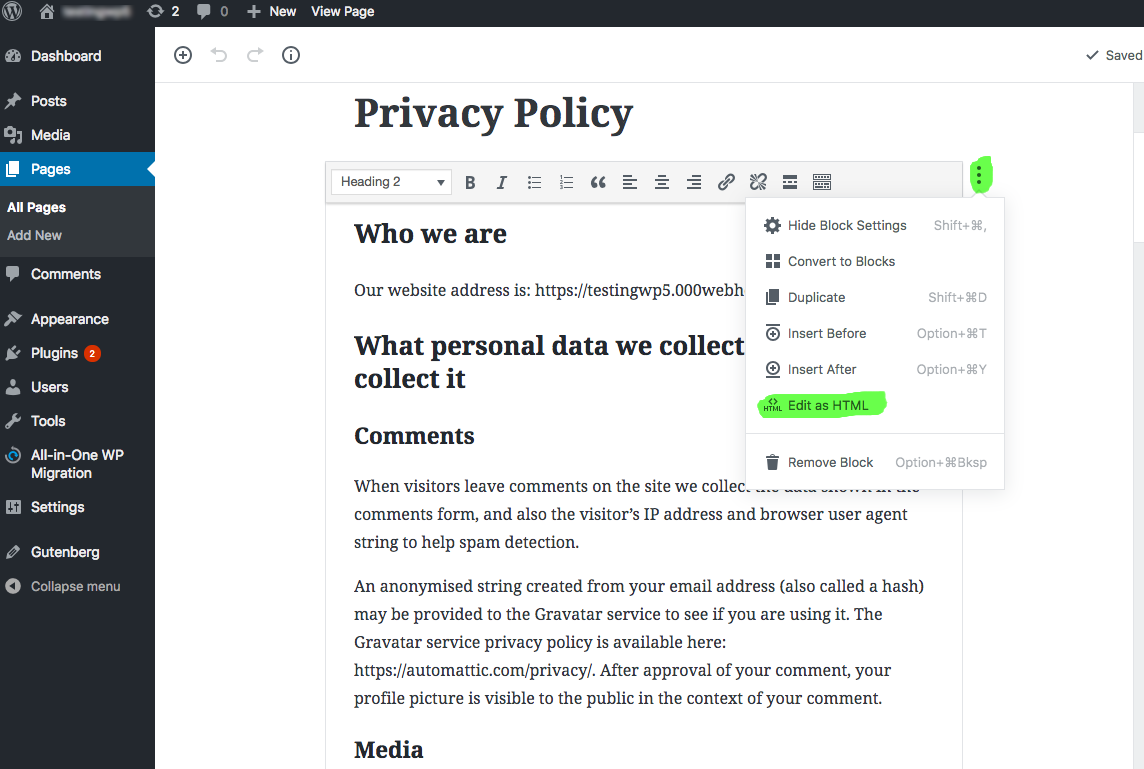Choose Convert to Blocks option
1144x769 pixels.
coord(841,262)
